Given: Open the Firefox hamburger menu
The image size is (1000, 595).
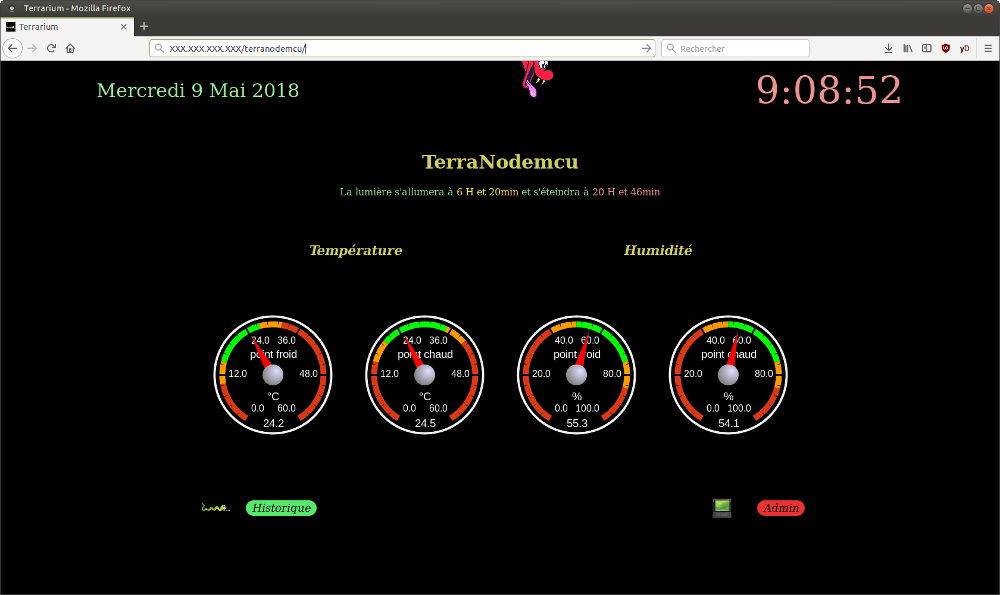Looking at the screenshot, I should coord(985,48).
